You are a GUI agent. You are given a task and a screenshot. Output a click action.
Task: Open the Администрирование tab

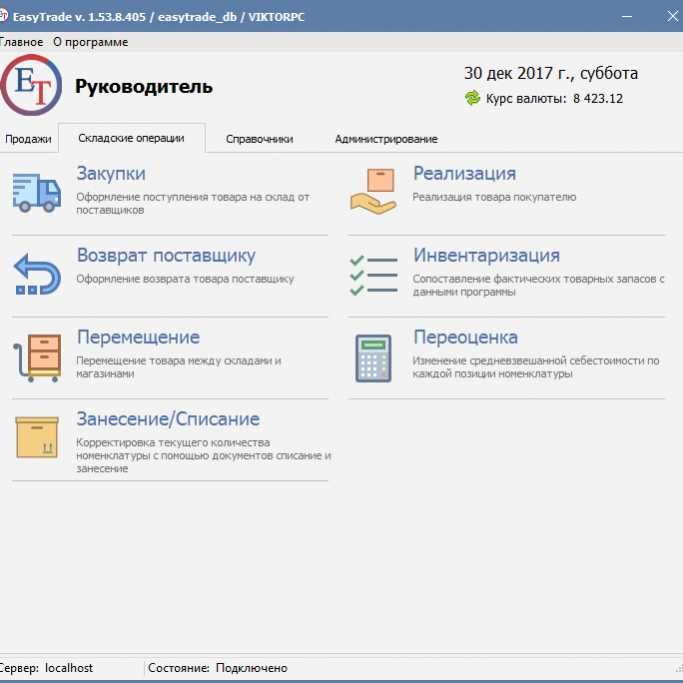[386, 139]
